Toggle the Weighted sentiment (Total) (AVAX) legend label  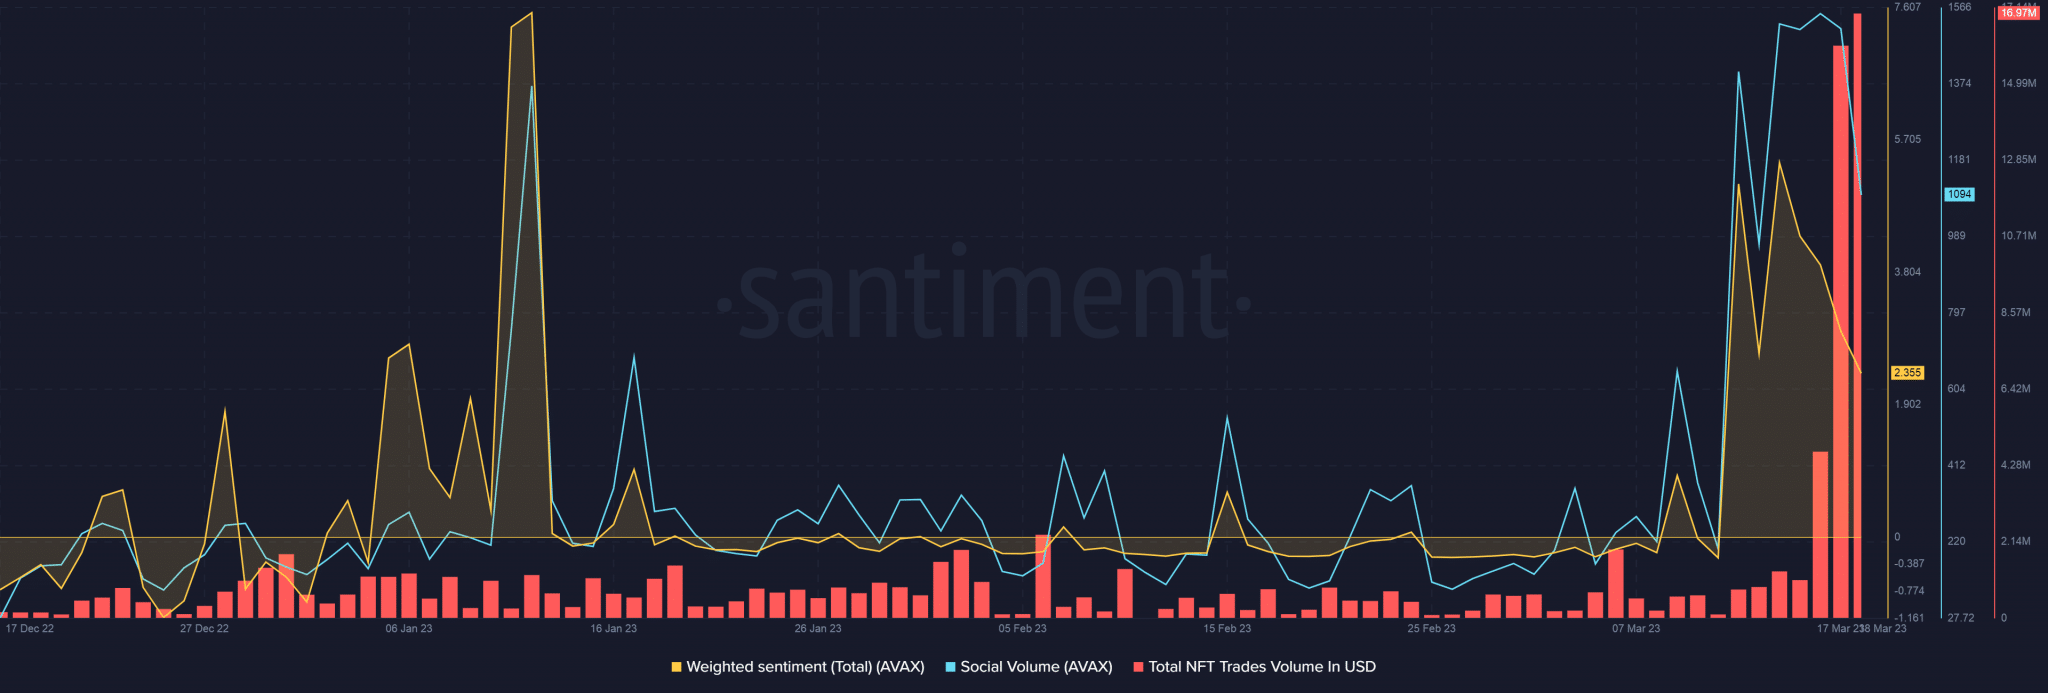805,667
